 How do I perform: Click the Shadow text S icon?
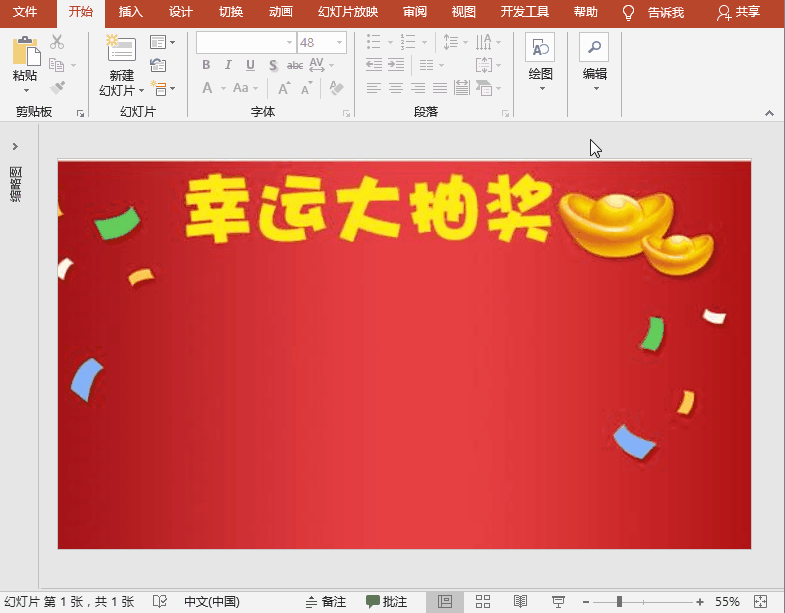[x=273, y=65]
